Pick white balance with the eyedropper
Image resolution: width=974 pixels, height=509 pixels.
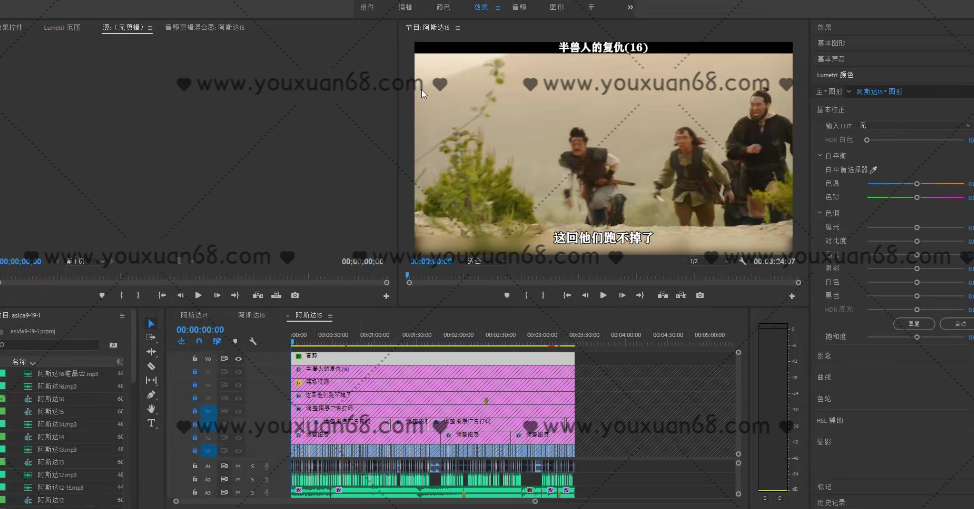[873, 170]
